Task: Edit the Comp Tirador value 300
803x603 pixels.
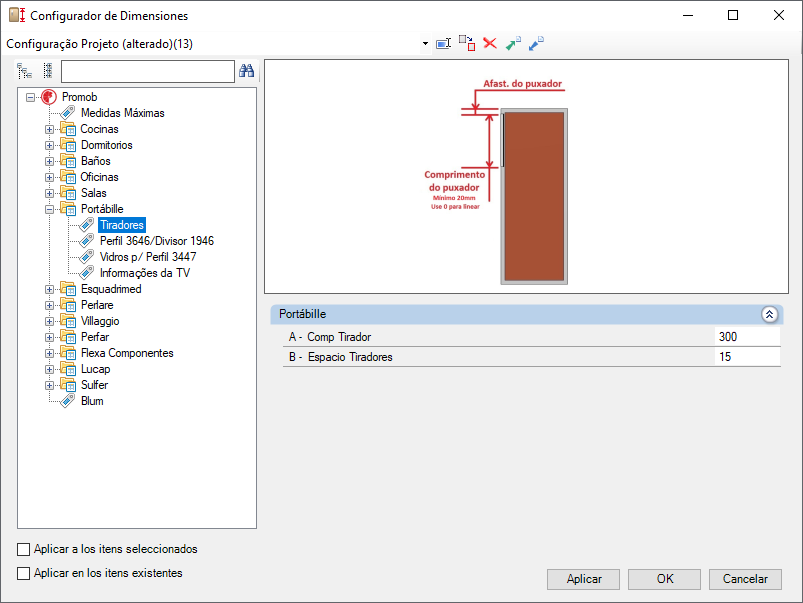Action: point(747,337)
